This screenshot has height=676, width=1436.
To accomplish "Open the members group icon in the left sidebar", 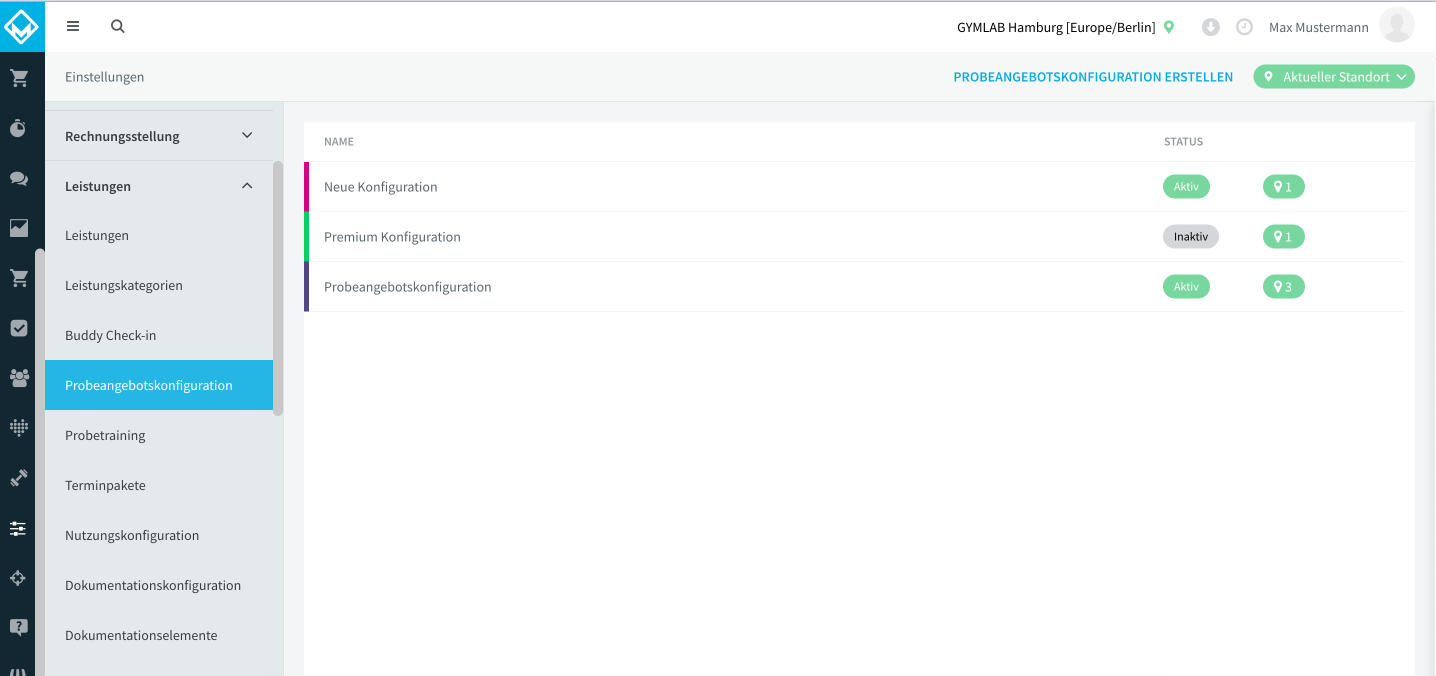I will tap(18, 378).
